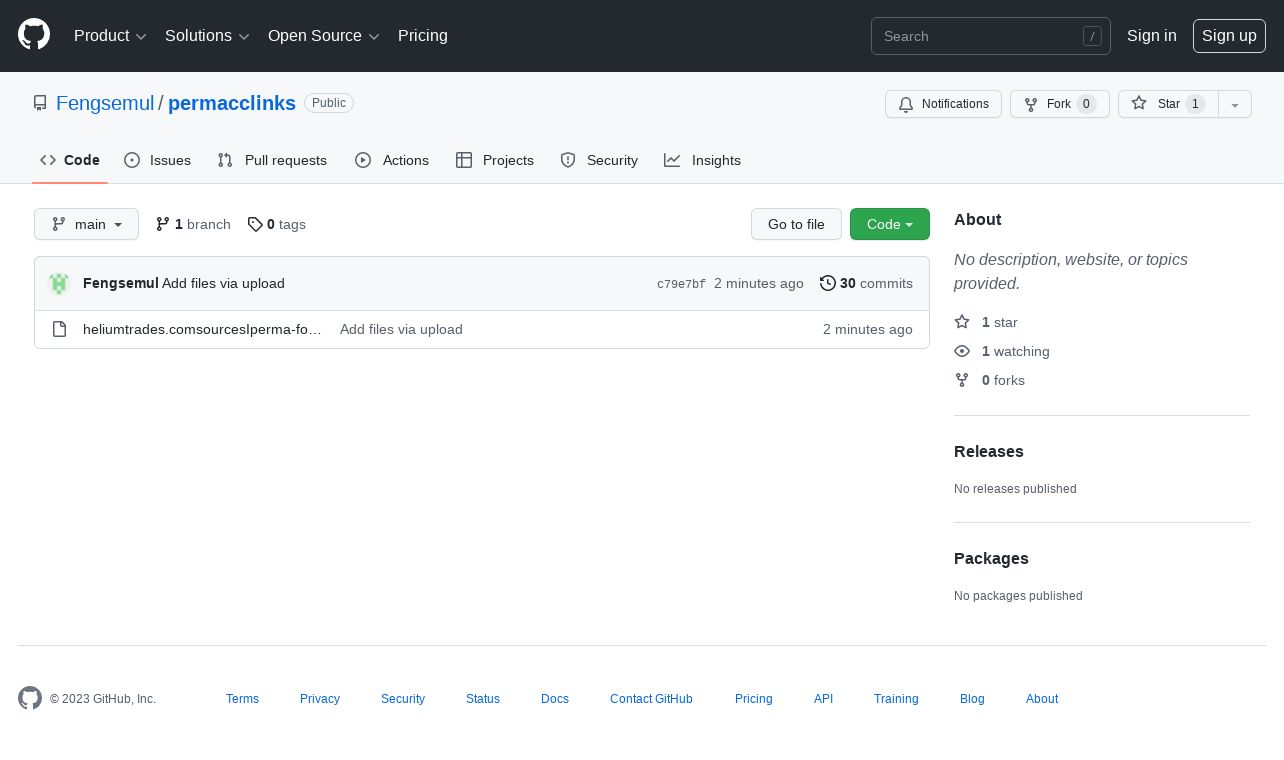The width and height of the screenshot is (1284, 760).
Task: Open the Privacy footer link
Action: click(x=320, y=699)
